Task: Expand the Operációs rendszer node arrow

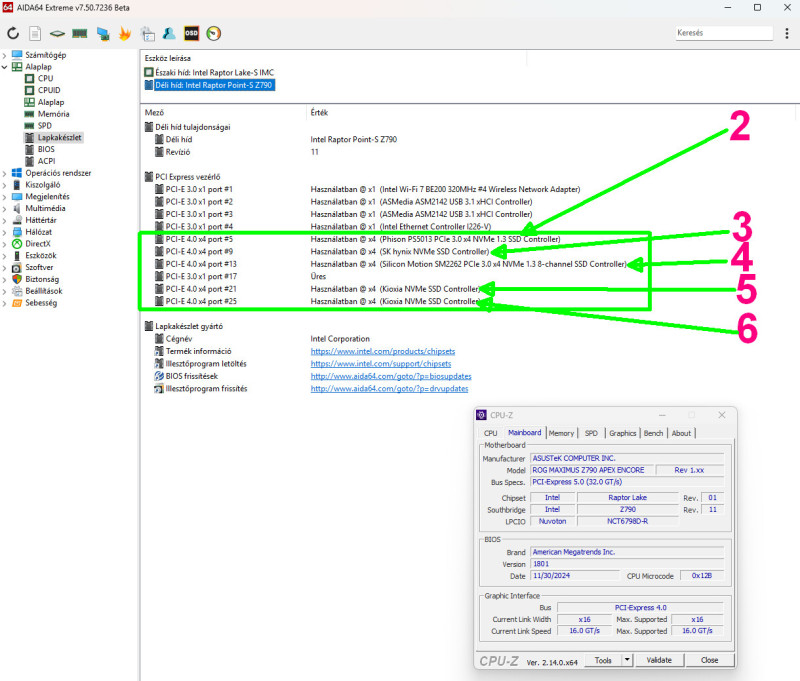Action: (5, 173)
